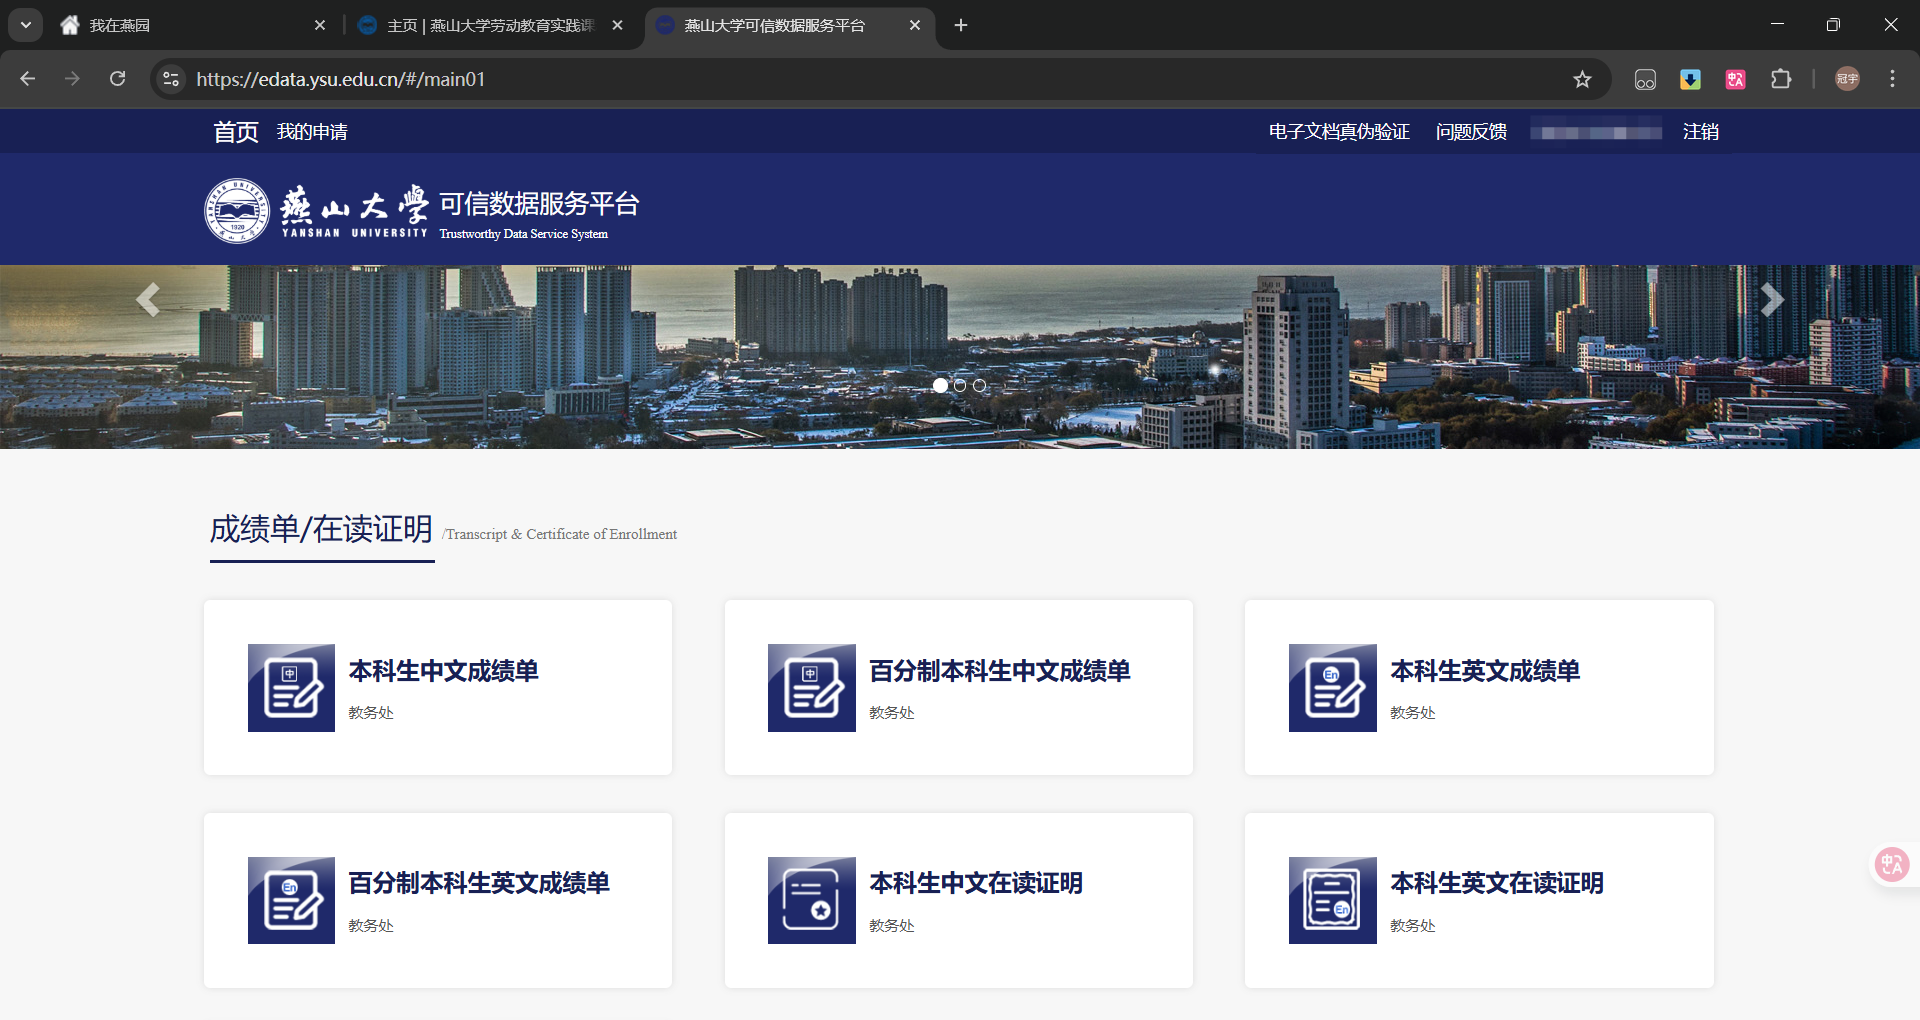
Task: Select the 本科生英文在读证明 card icon
Action: (1331, 900)
